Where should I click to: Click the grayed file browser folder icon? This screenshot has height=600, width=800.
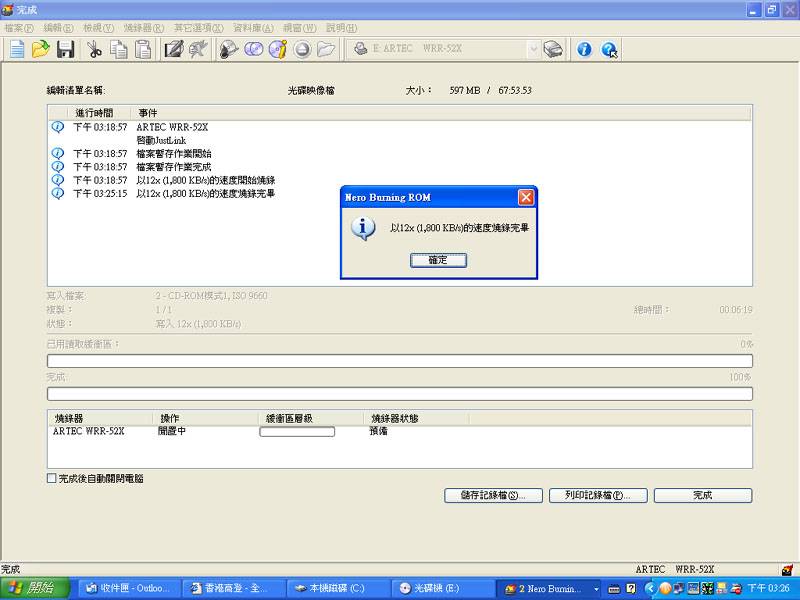pos(326,49)
